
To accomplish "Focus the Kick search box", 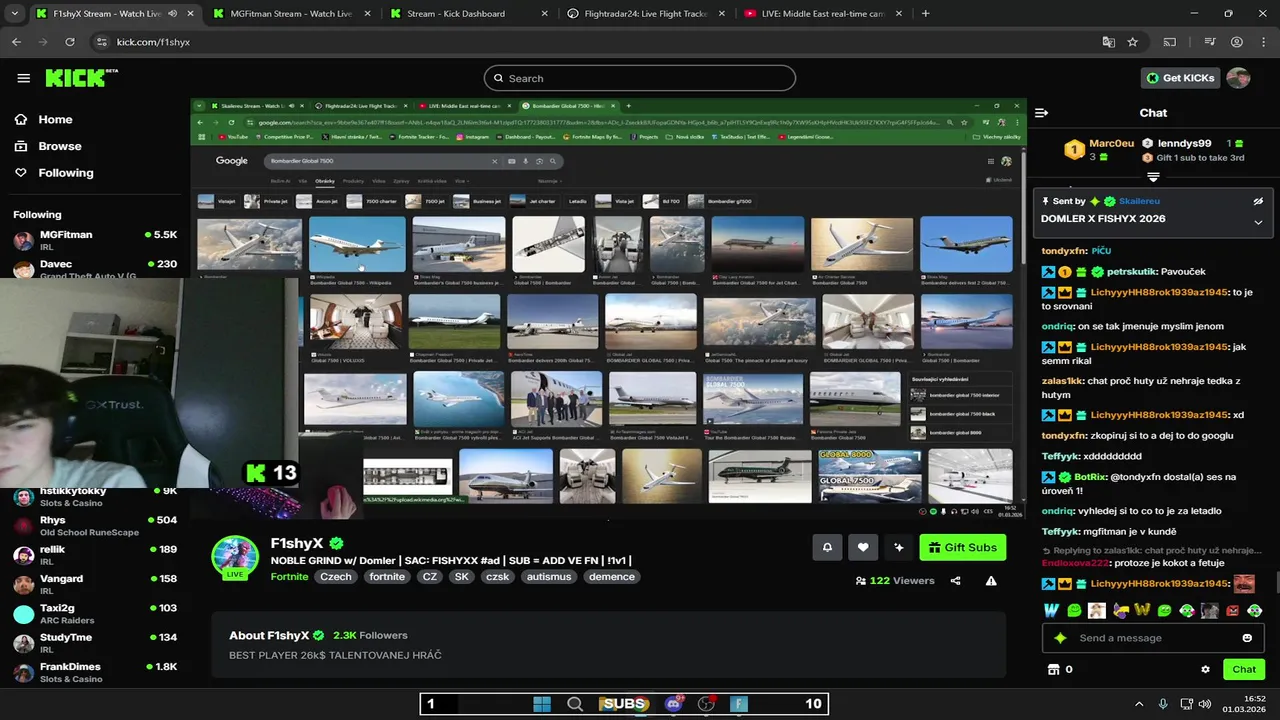I will [640, 78].
